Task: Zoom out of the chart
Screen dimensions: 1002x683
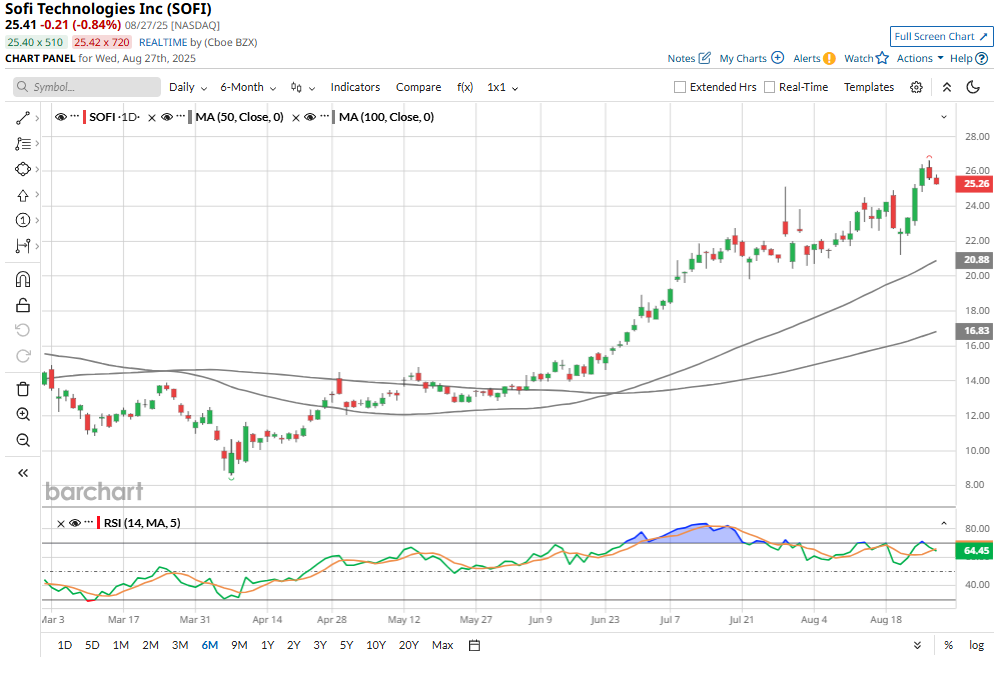Action: [x=23, y=440]
